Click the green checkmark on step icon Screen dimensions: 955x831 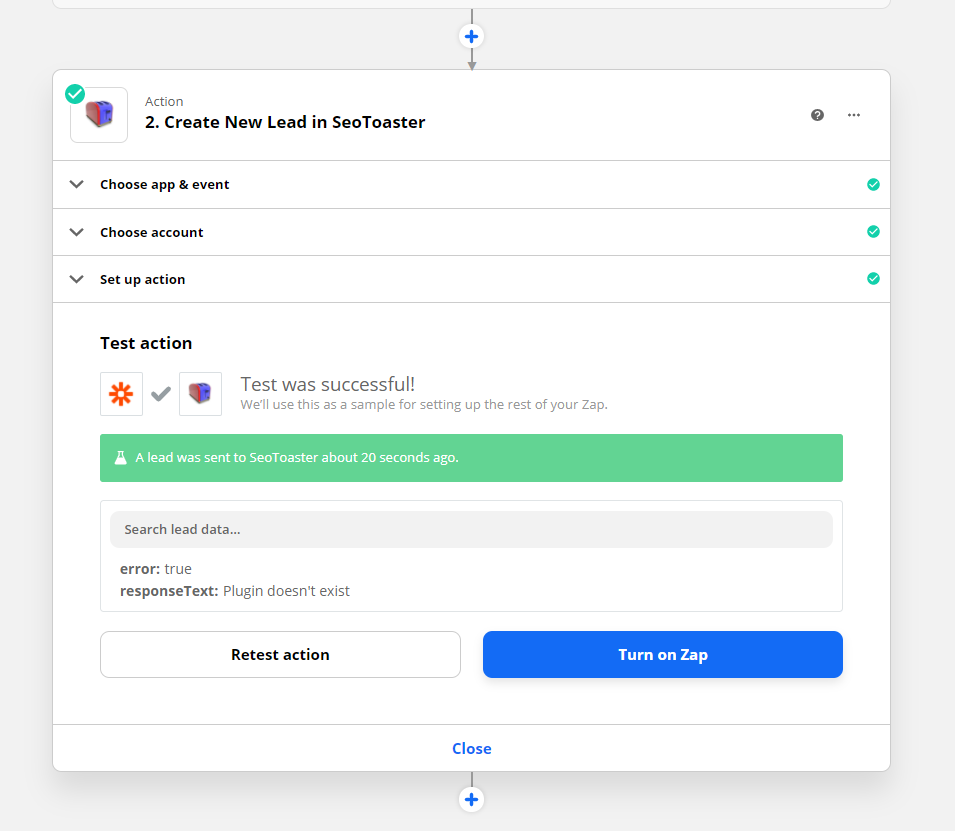point(75,94)
